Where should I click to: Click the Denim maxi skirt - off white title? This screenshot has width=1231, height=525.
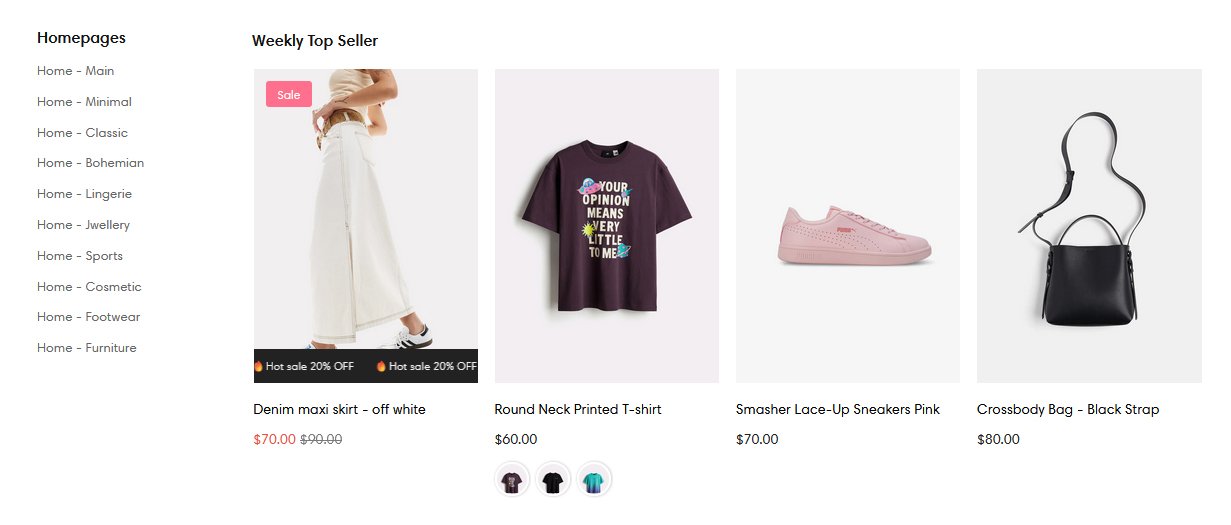(339, 409)
